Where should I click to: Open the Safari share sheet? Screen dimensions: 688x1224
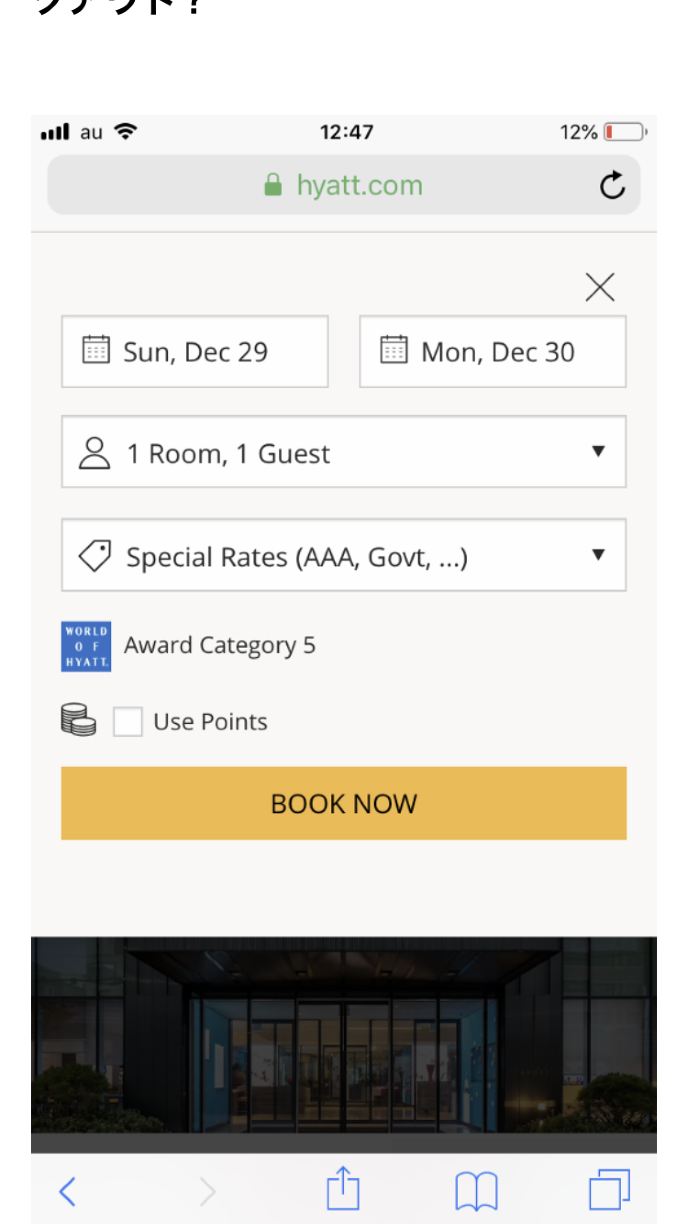pyautogui.click(x=343, y=1189)
